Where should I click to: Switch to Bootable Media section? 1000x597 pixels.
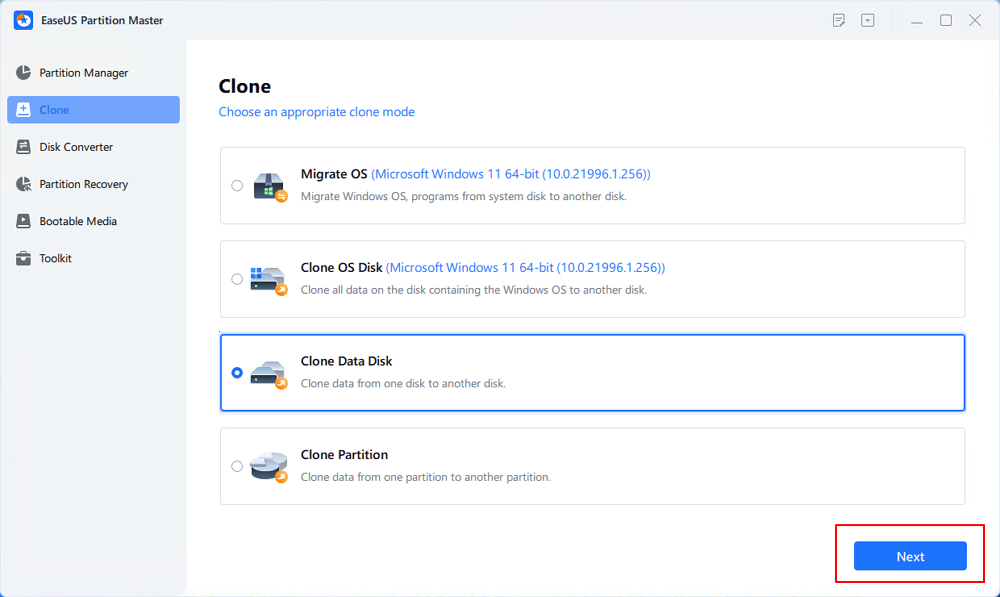tap(78, 221)
